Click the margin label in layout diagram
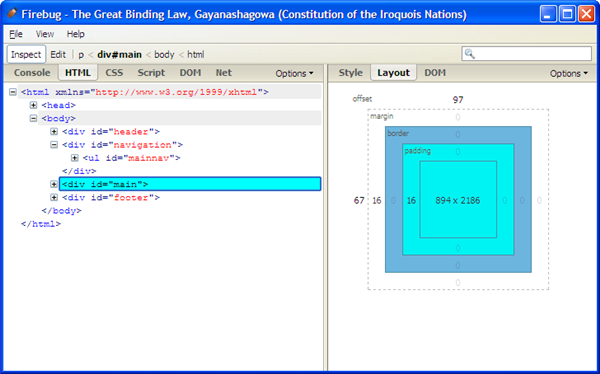This screenshot has height=374, width=600. point(382,116)
